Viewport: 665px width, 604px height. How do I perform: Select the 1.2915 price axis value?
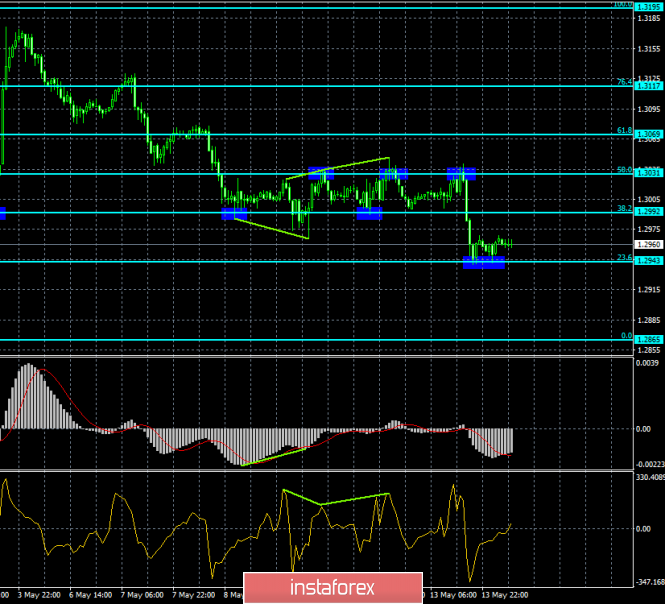click(649, 290)
